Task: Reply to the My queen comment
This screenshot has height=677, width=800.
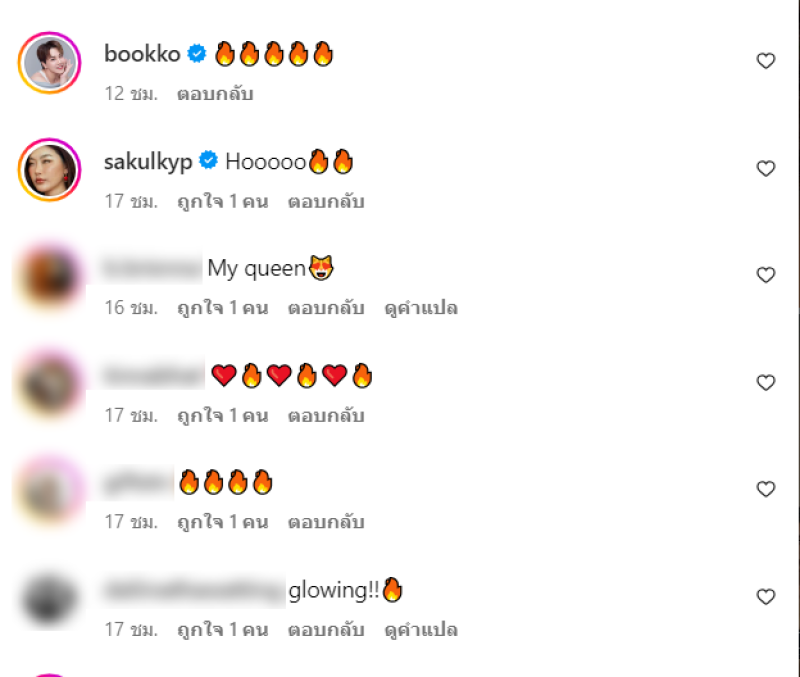Action: click(326, 308)
